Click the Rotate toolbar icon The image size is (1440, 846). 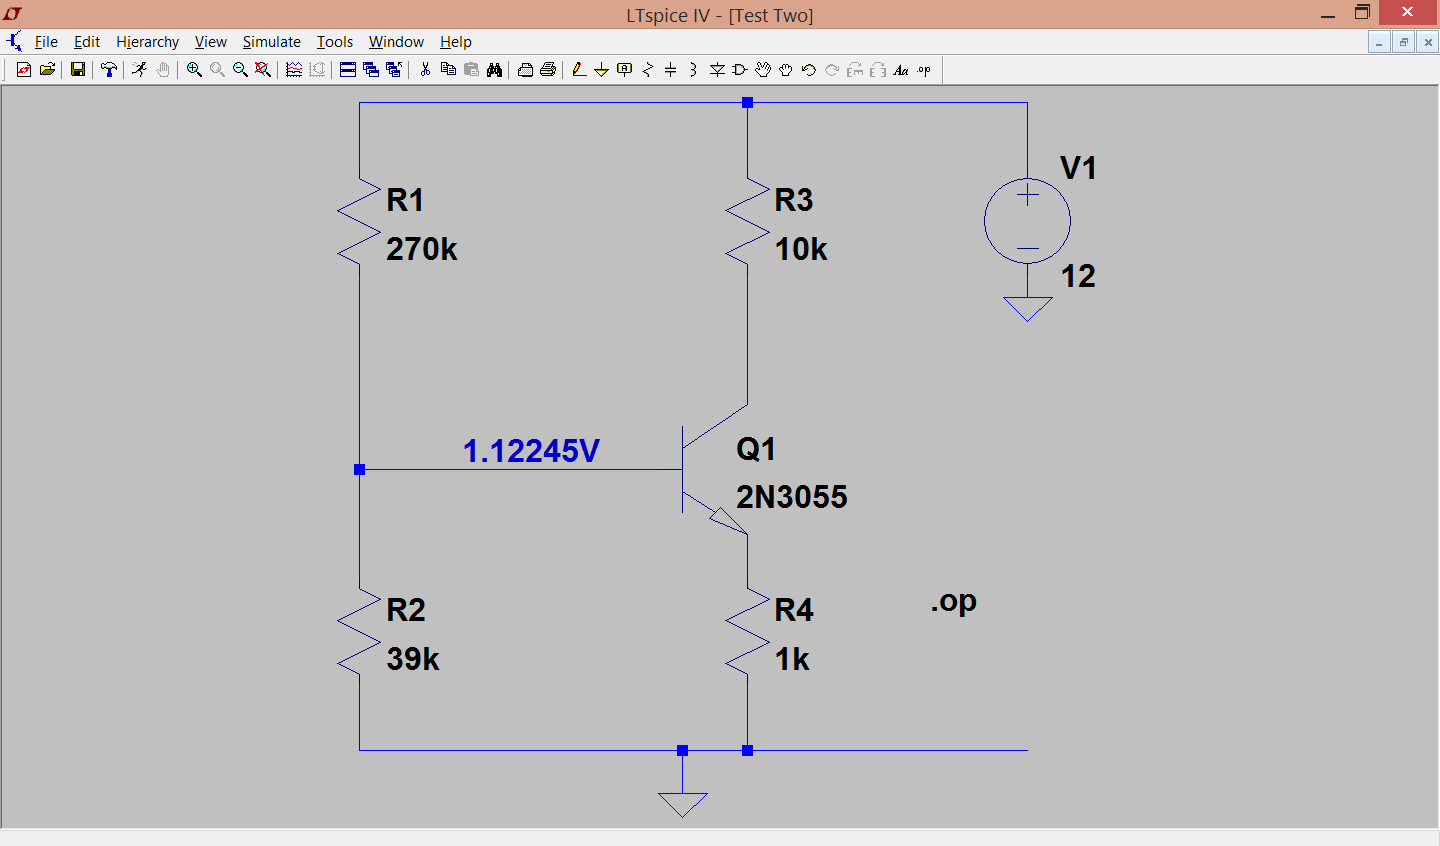[x=855, y=69]
